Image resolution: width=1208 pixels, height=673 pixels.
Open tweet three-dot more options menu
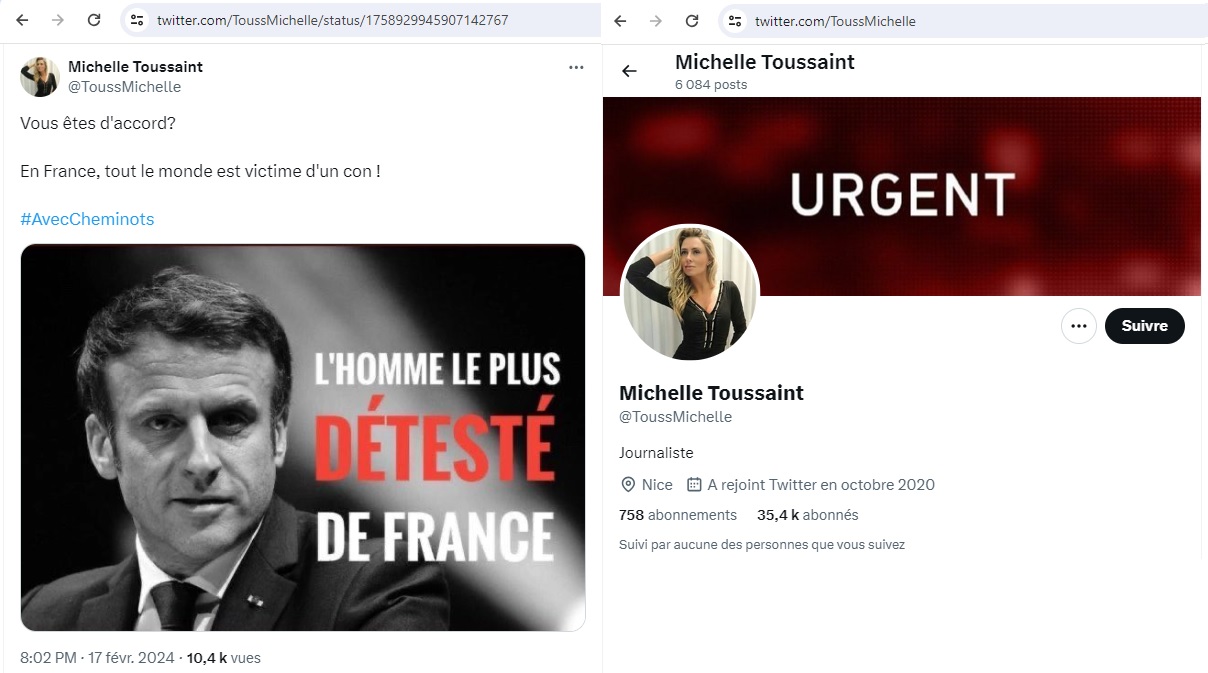[x=576, y=68]
